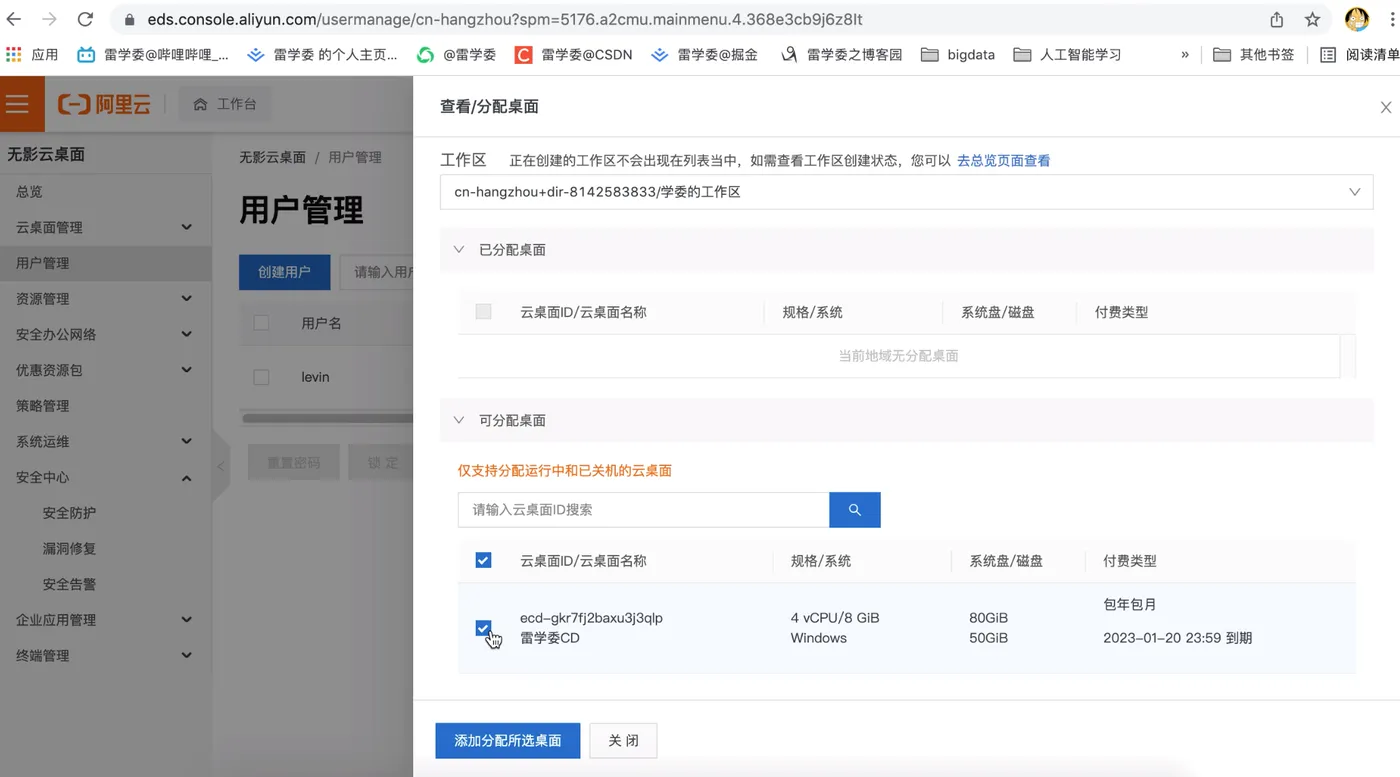Tick the checkbox for user levin
The image size is (1400, 777).
tap(261, 377)
